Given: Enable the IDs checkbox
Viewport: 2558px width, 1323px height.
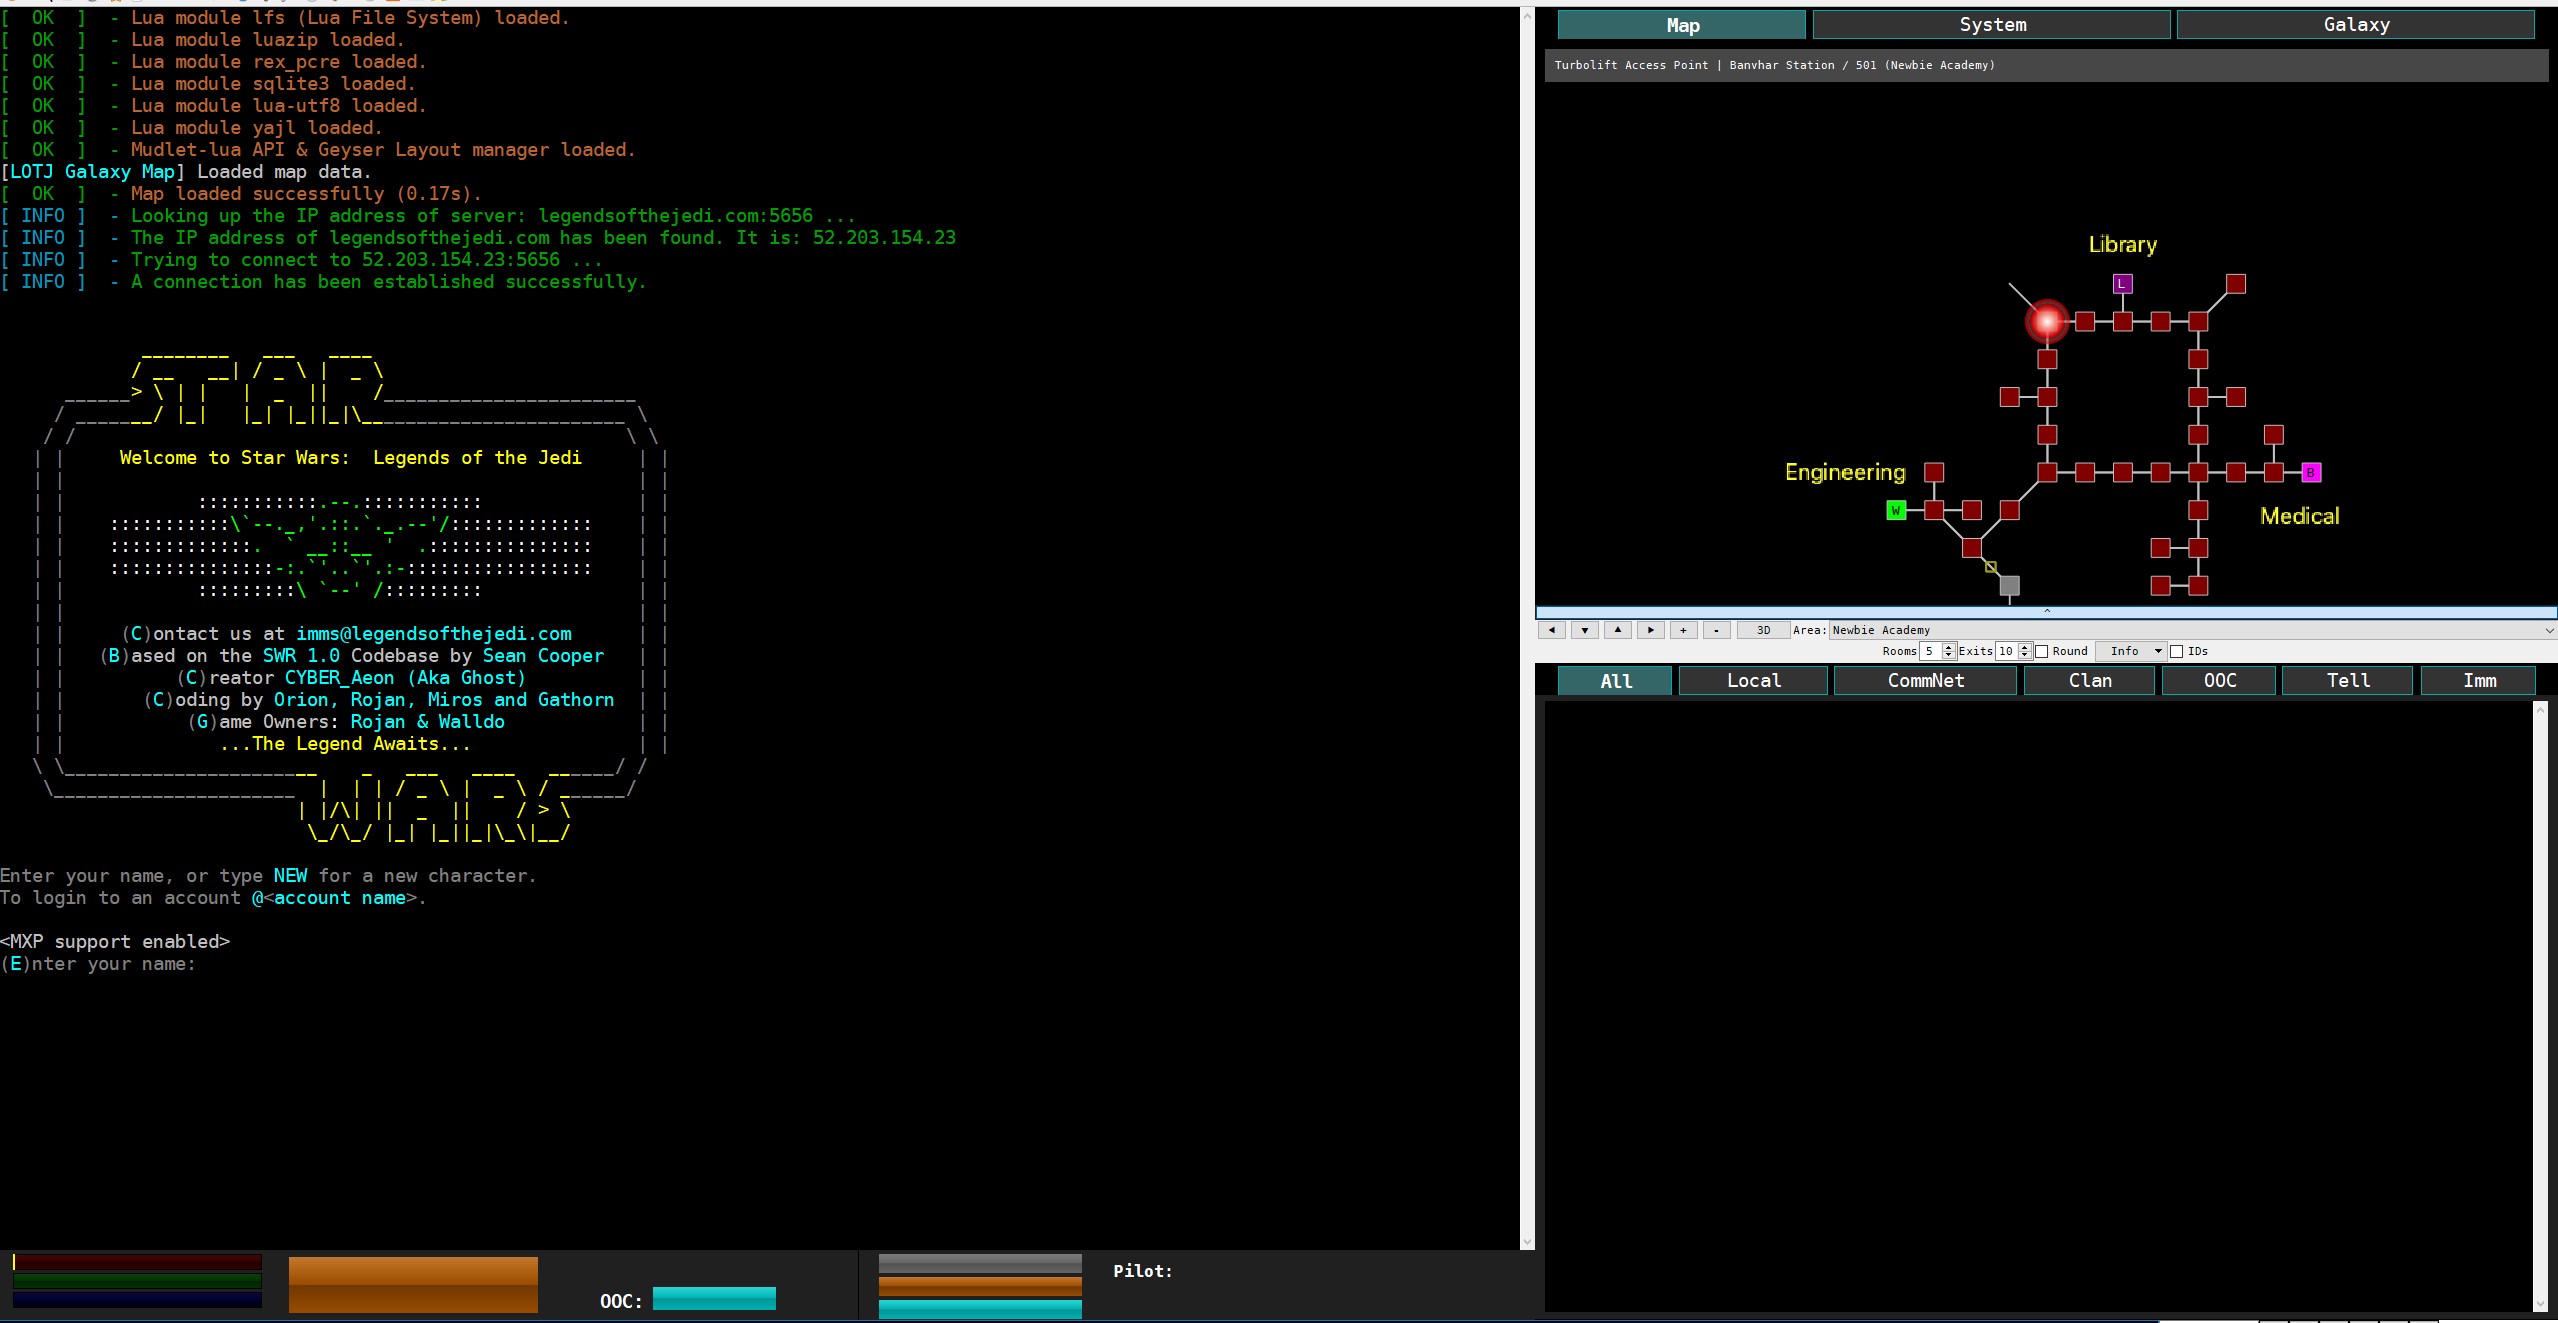Looking at the screenshot, I should (2176, 652).
